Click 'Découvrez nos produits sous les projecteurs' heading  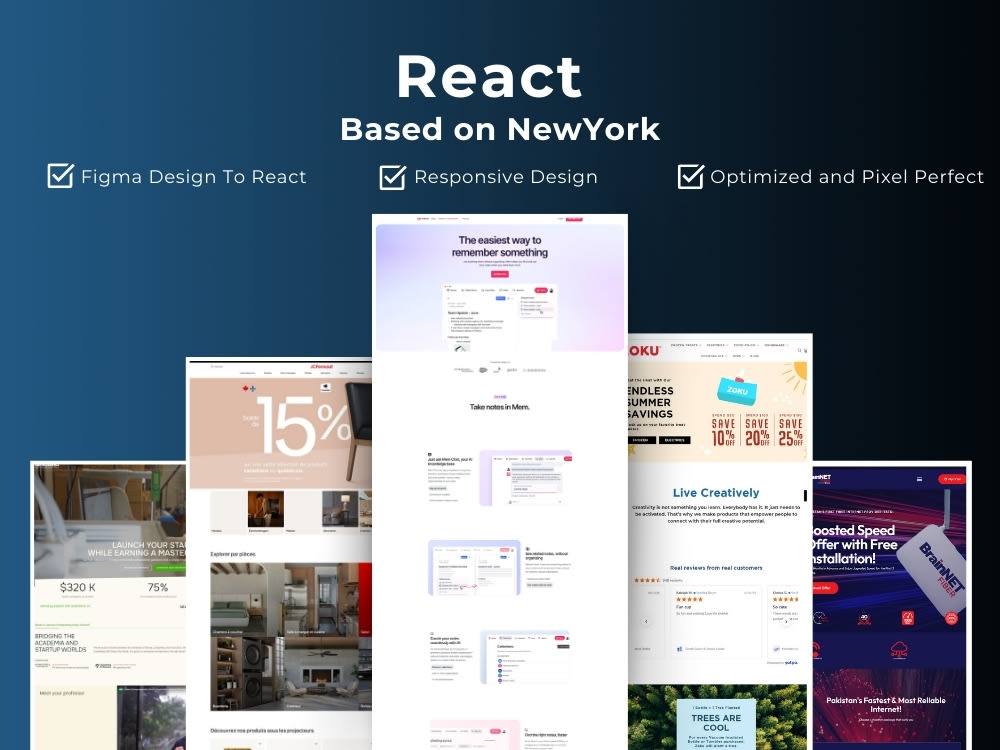262,730
